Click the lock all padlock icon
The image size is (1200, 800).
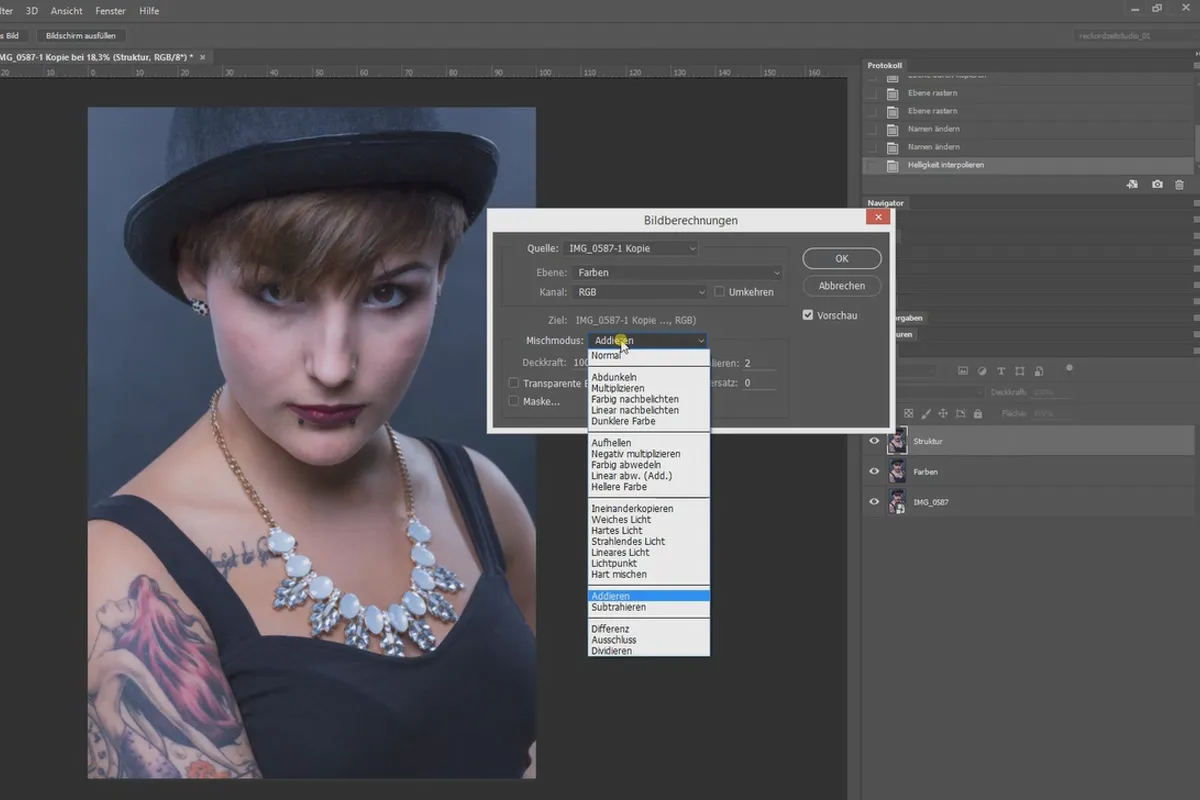coord(978,413)
